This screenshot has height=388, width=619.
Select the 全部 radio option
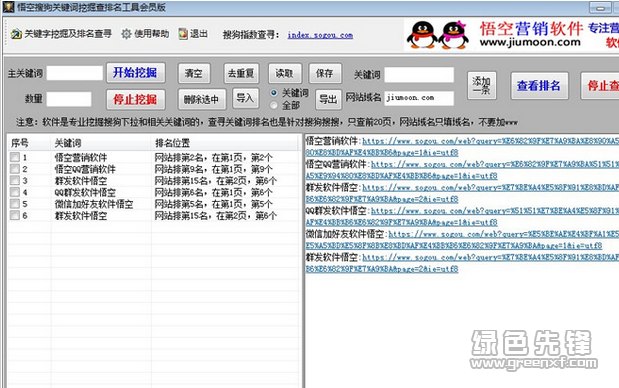pos(274,105)
